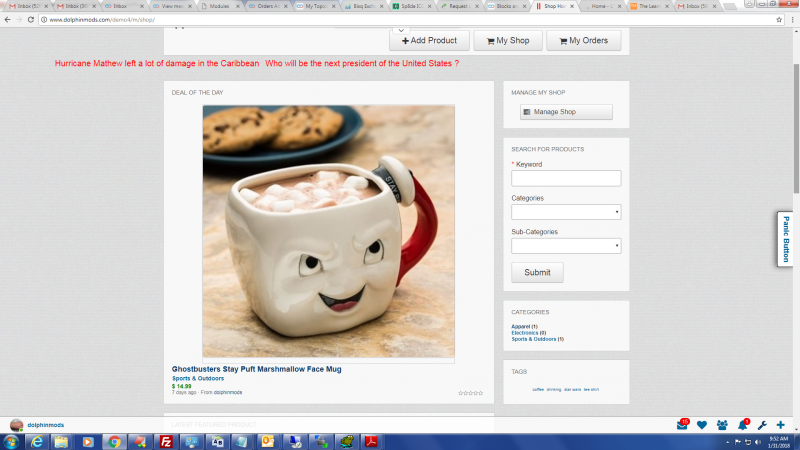This screenshot has height=450, width=800.
Task: Click the dolphinmods avatar in bottom bar
Action: 16,424
